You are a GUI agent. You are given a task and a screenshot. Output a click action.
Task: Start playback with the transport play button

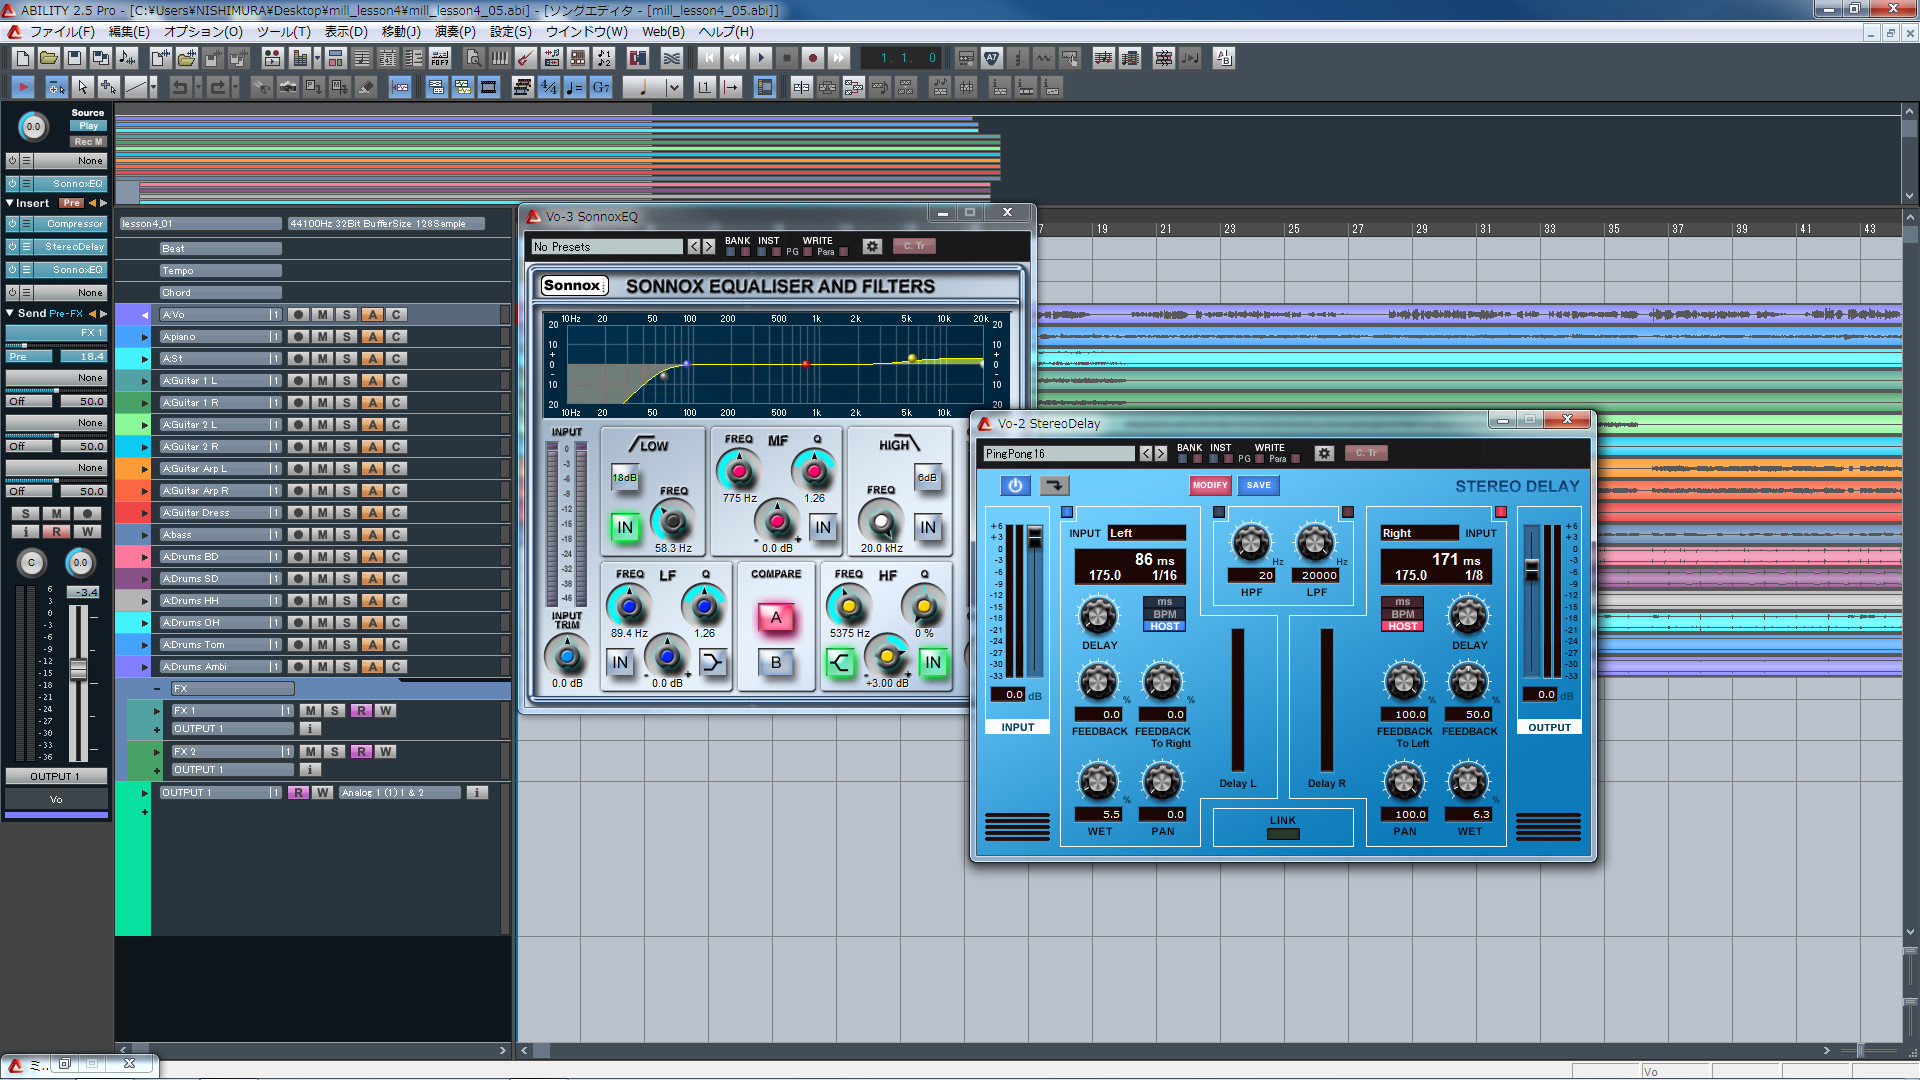761,58
